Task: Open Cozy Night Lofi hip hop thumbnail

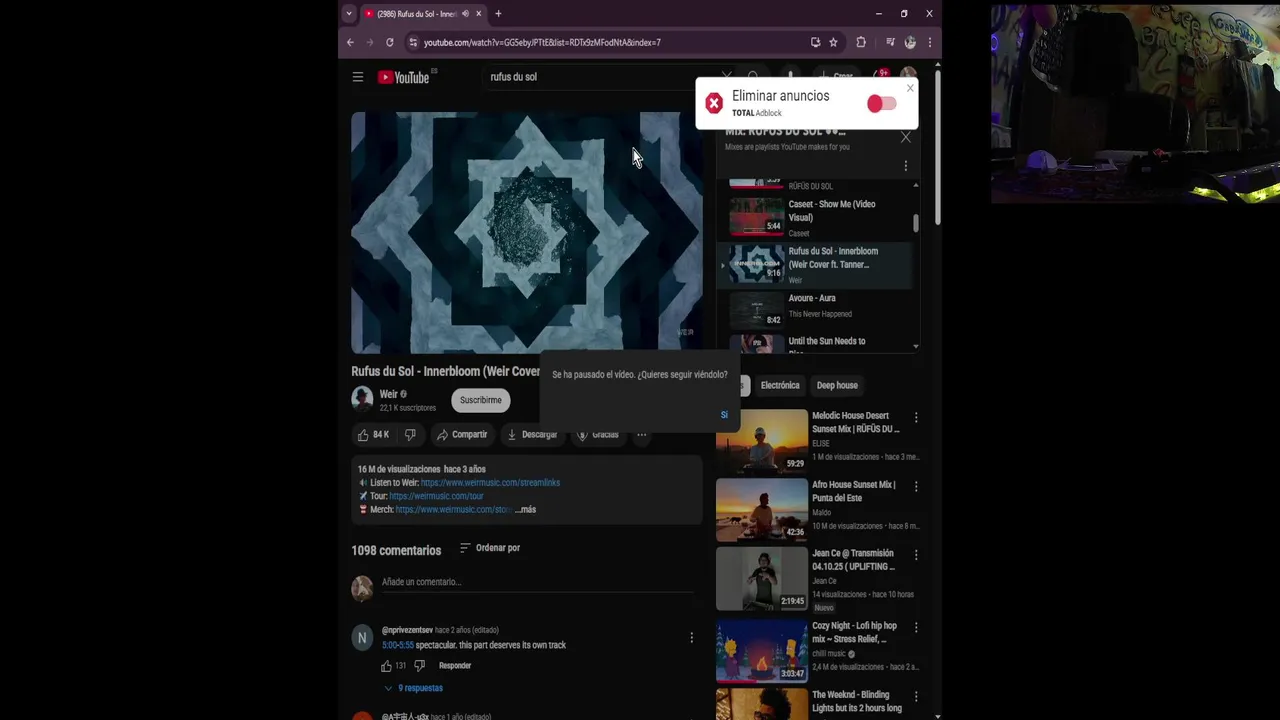Action: 761,651
